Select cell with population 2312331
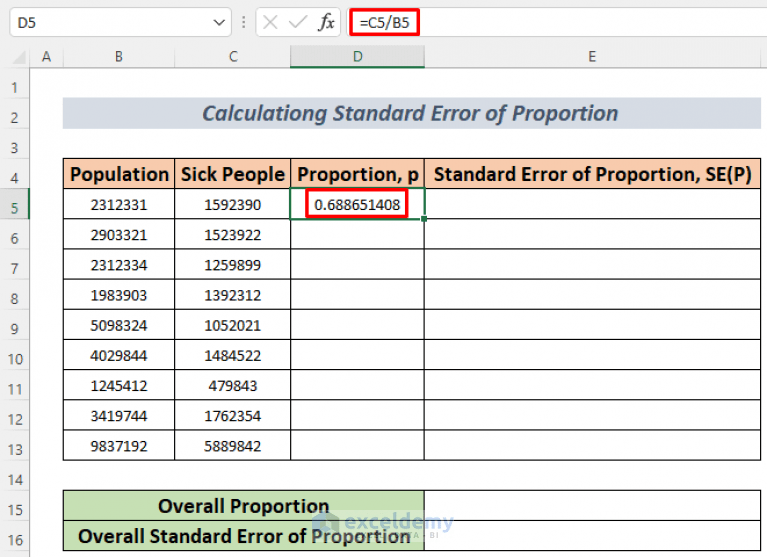 coord(119,204)
